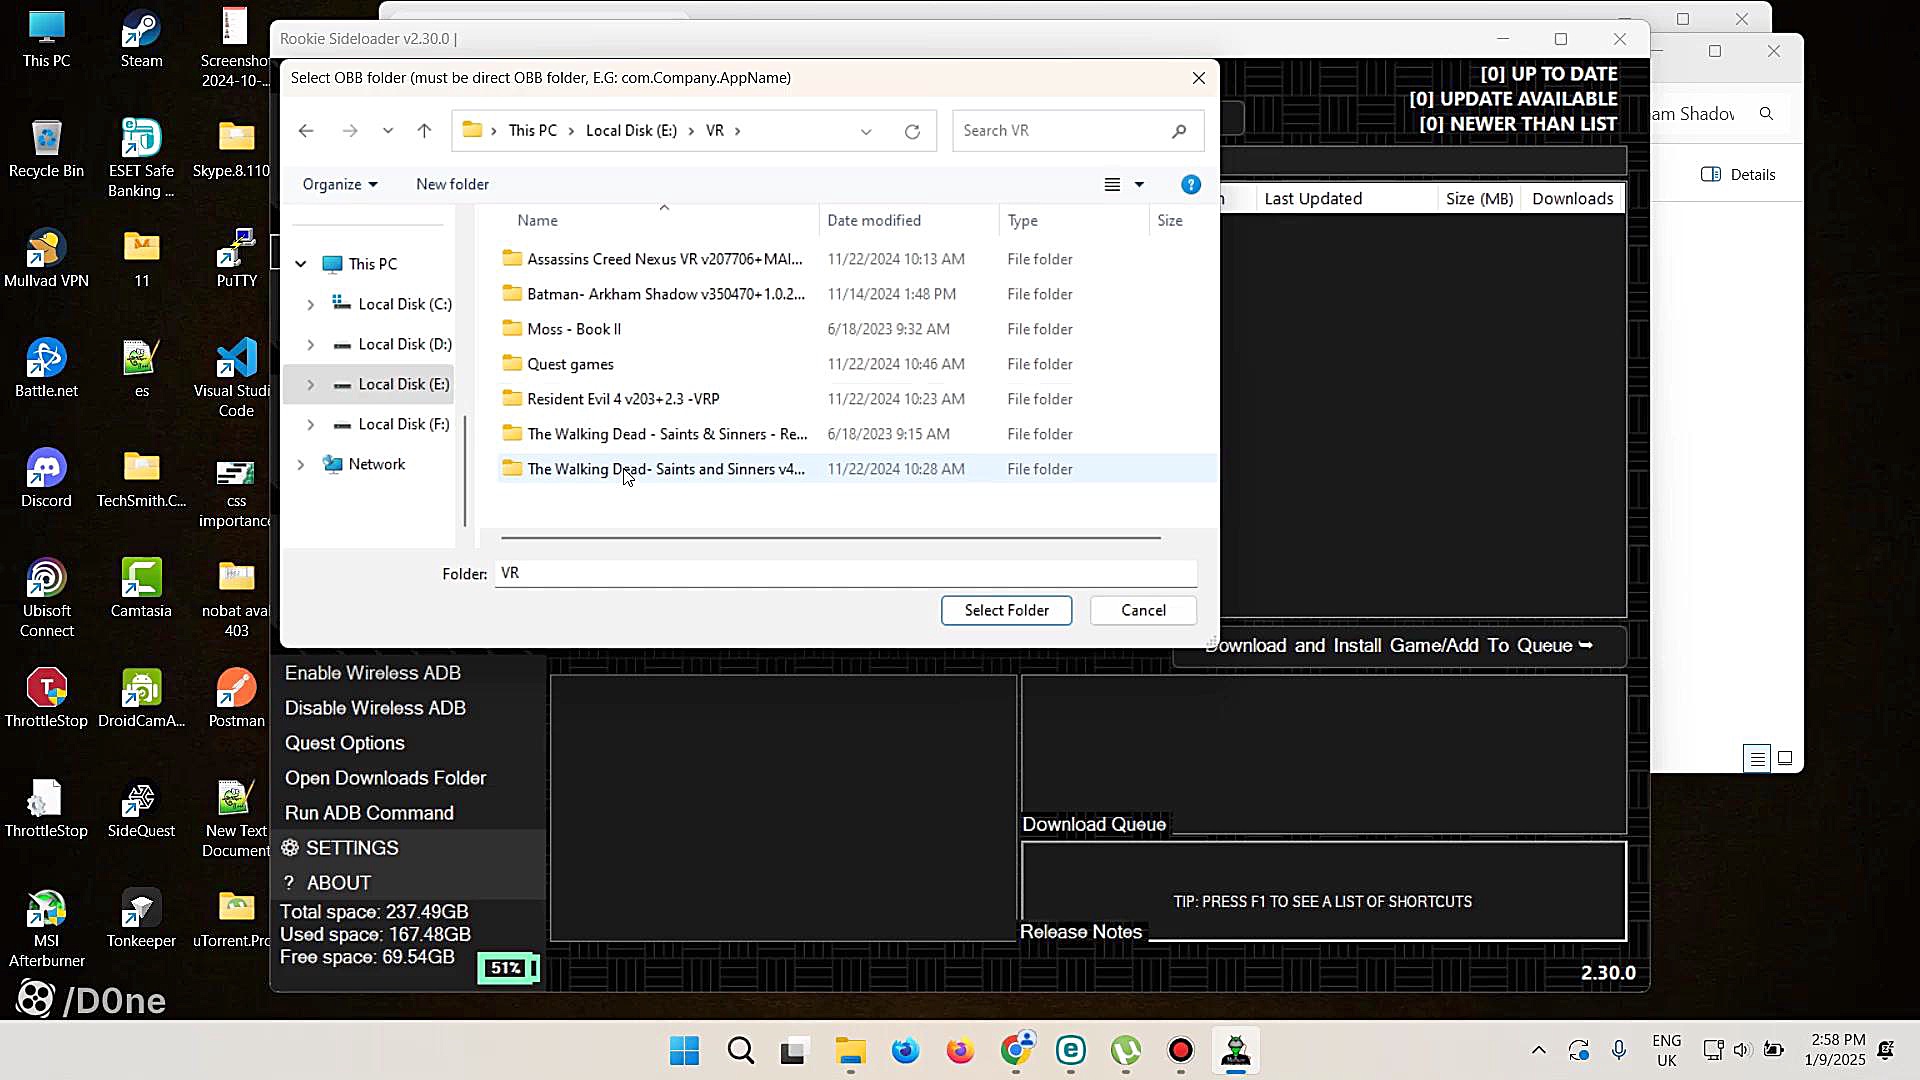1920x1080 pixels.
Task: Click Open Downloads Folder in Rookie
Action: (x=385, y=778)
